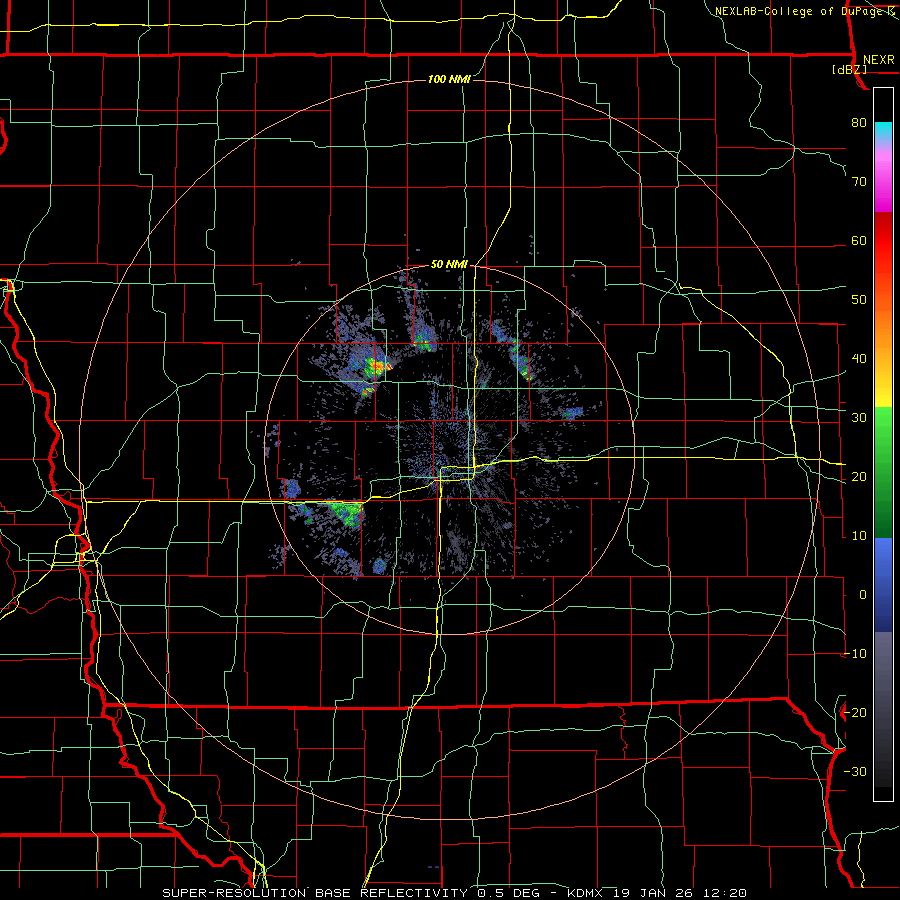The width and height of the screenshot is (900, 900).
Task: Click the -30 dBZ scale value
Action: coord(855,772)
